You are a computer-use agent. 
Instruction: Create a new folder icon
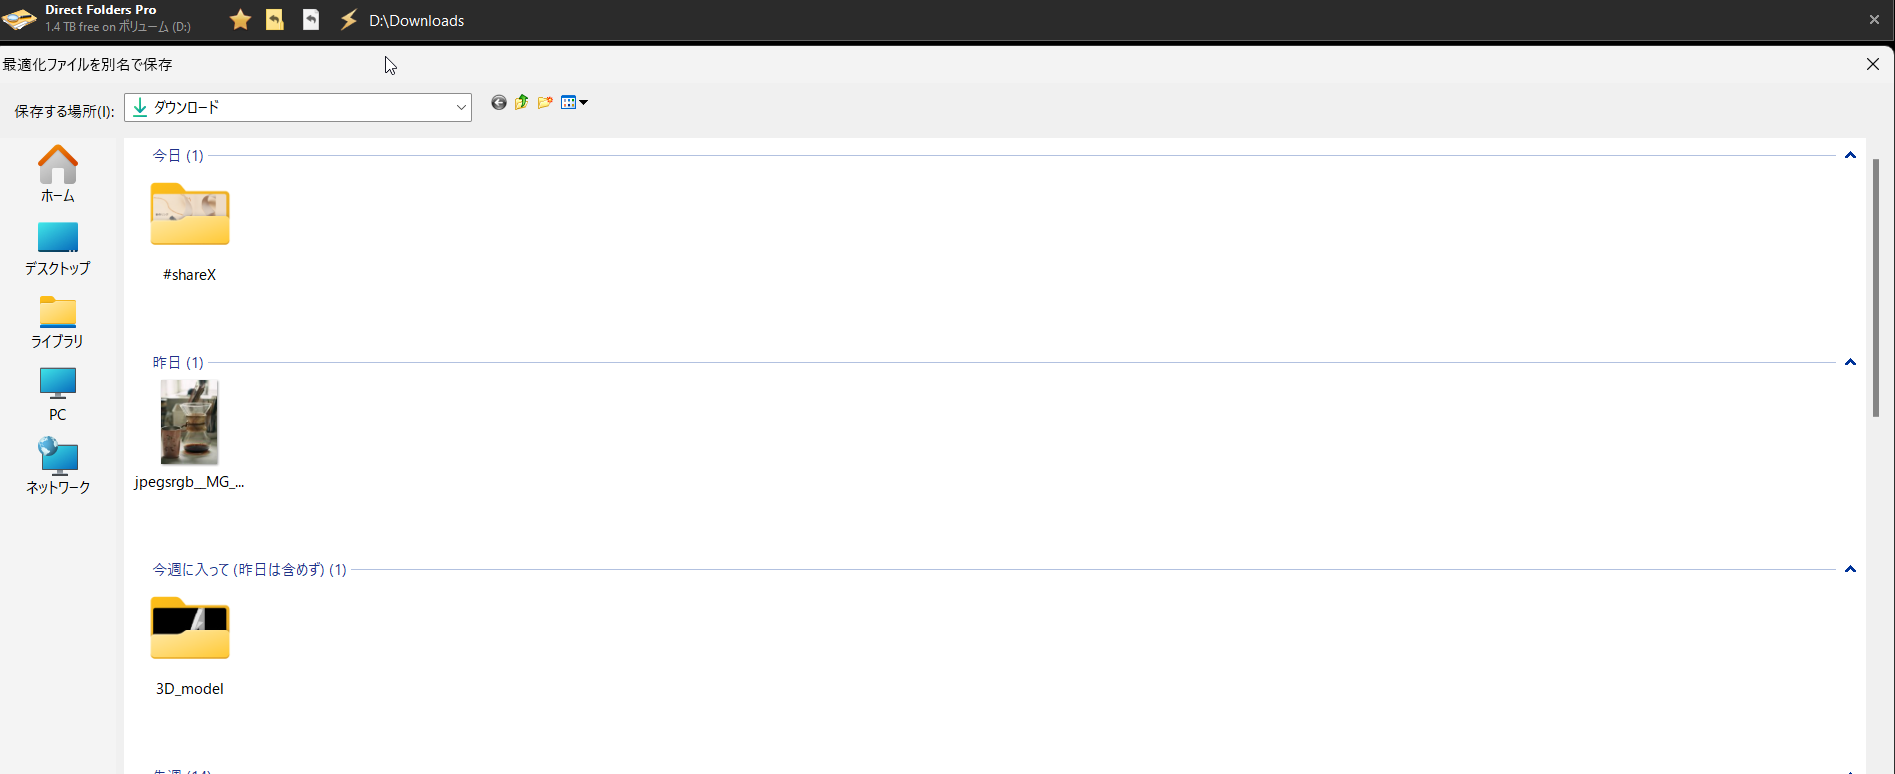tap(545, 103)
